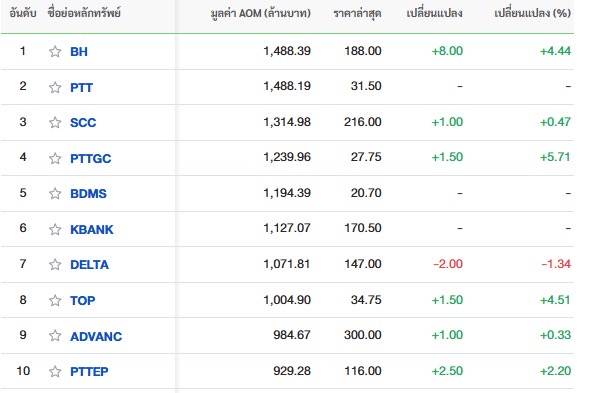Viewport: 595px width, 393px height.
Task: Click the ชื่อย่อหลักทรัพย์ column header
Action: (x=84, y=13)
